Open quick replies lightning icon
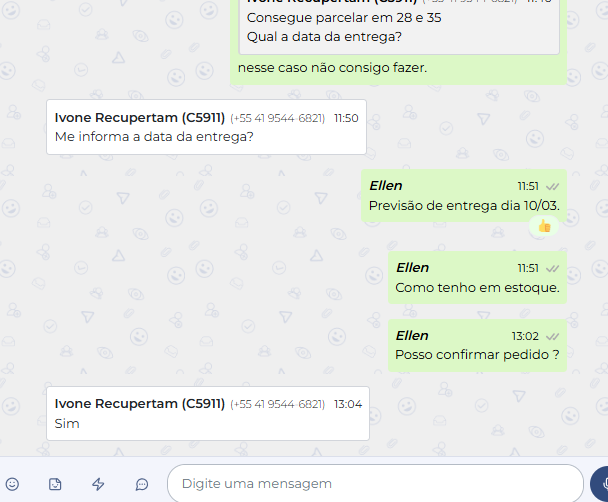 point(98,484)
